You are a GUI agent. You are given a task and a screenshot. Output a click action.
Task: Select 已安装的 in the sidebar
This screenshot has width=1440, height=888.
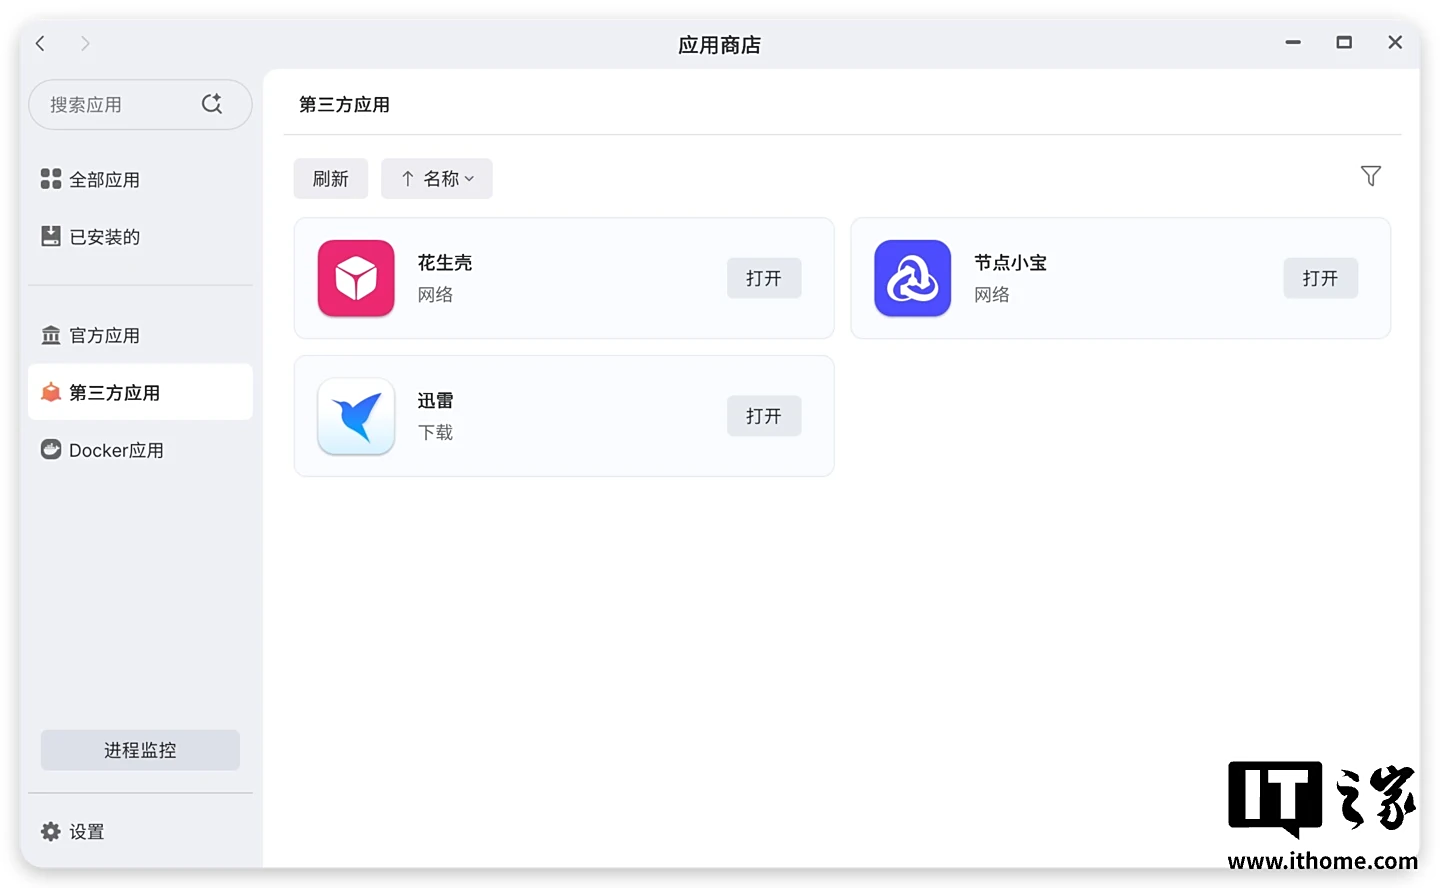(104, 237)
